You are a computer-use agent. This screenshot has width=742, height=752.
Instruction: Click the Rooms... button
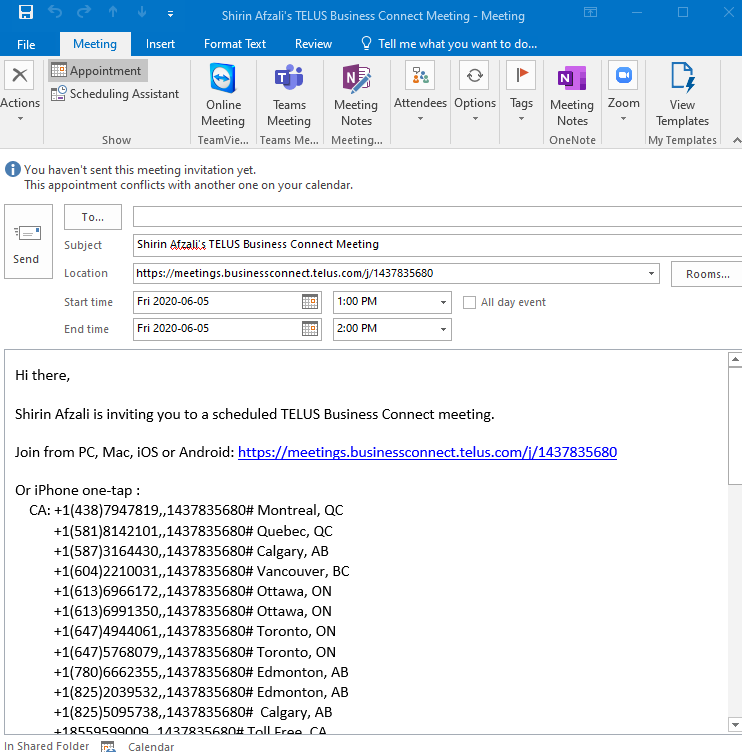[707, 274]
